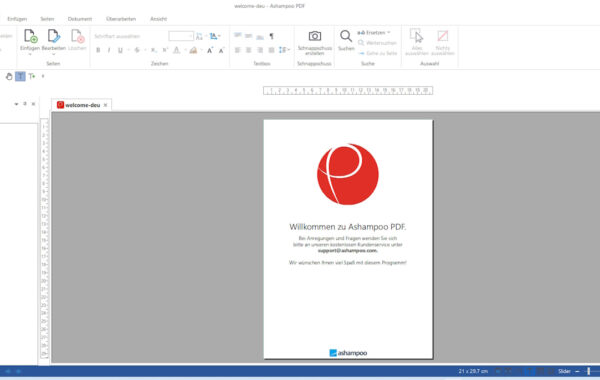The width and height of the screenshot is (600, 380).
Task: Pin the side panel
Action: 25,104
